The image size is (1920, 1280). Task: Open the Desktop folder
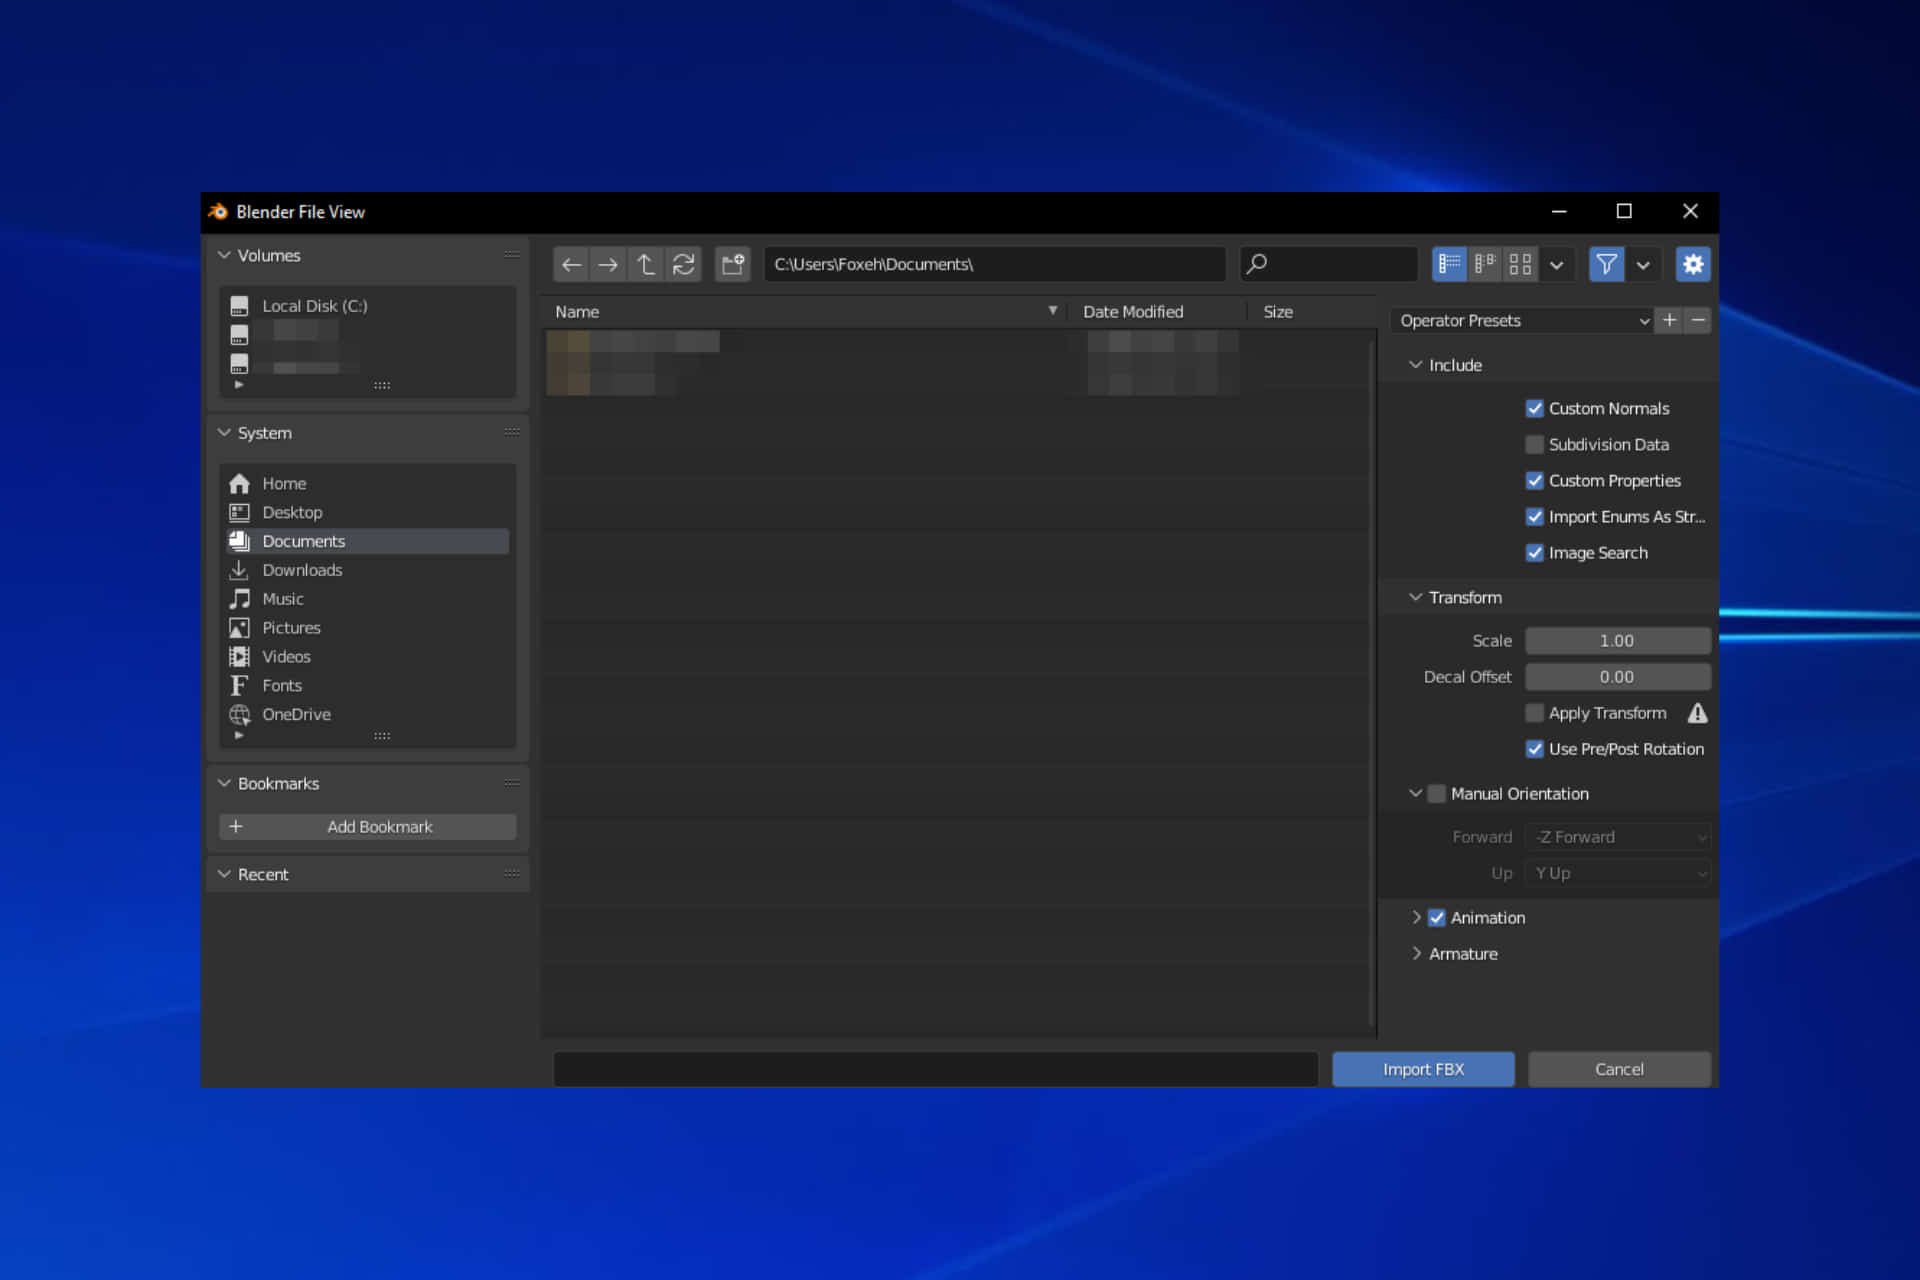click(367, 512)
